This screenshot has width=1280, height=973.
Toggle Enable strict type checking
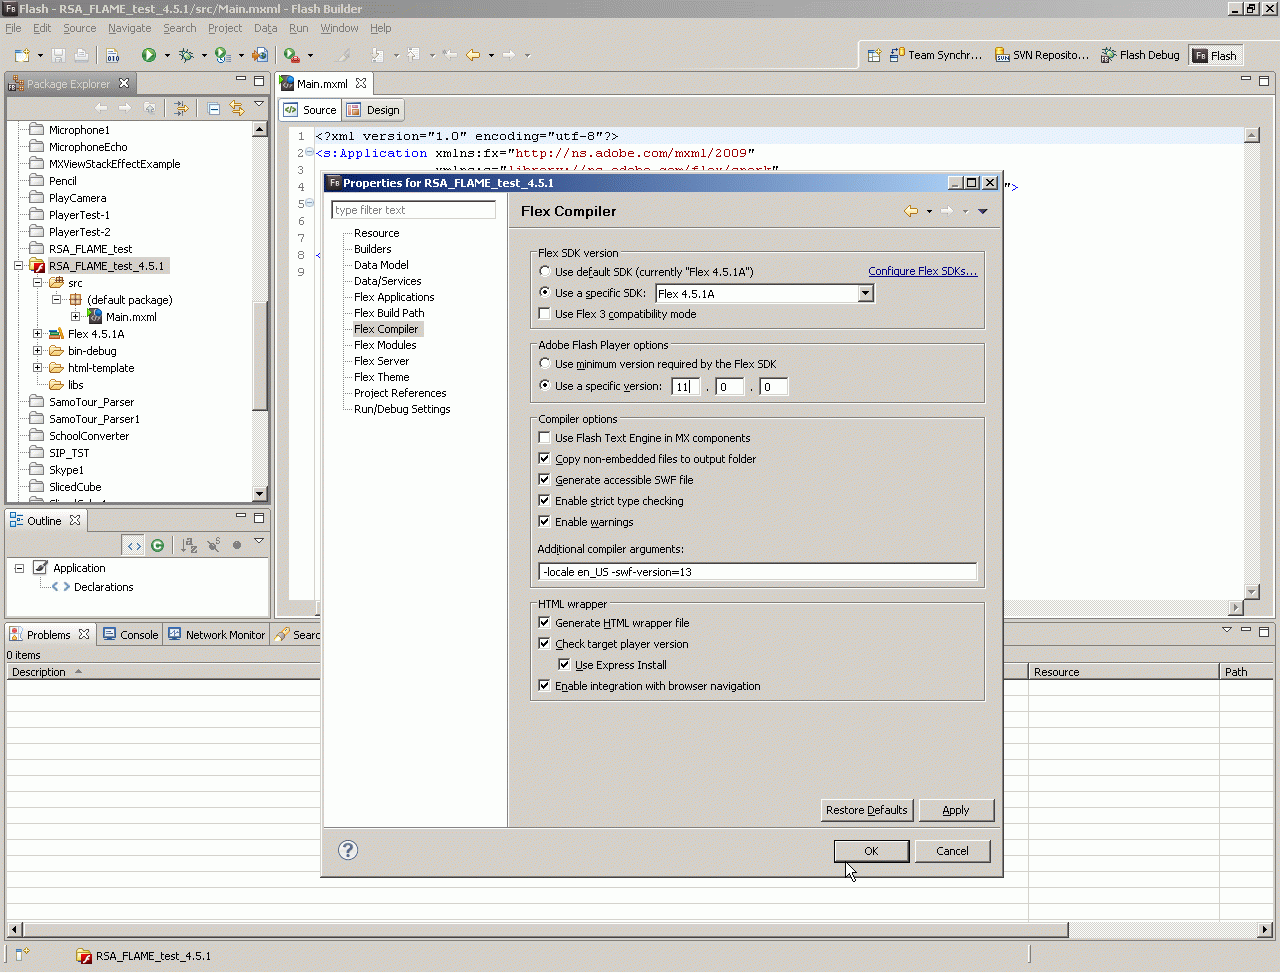[x=545, y=501]
